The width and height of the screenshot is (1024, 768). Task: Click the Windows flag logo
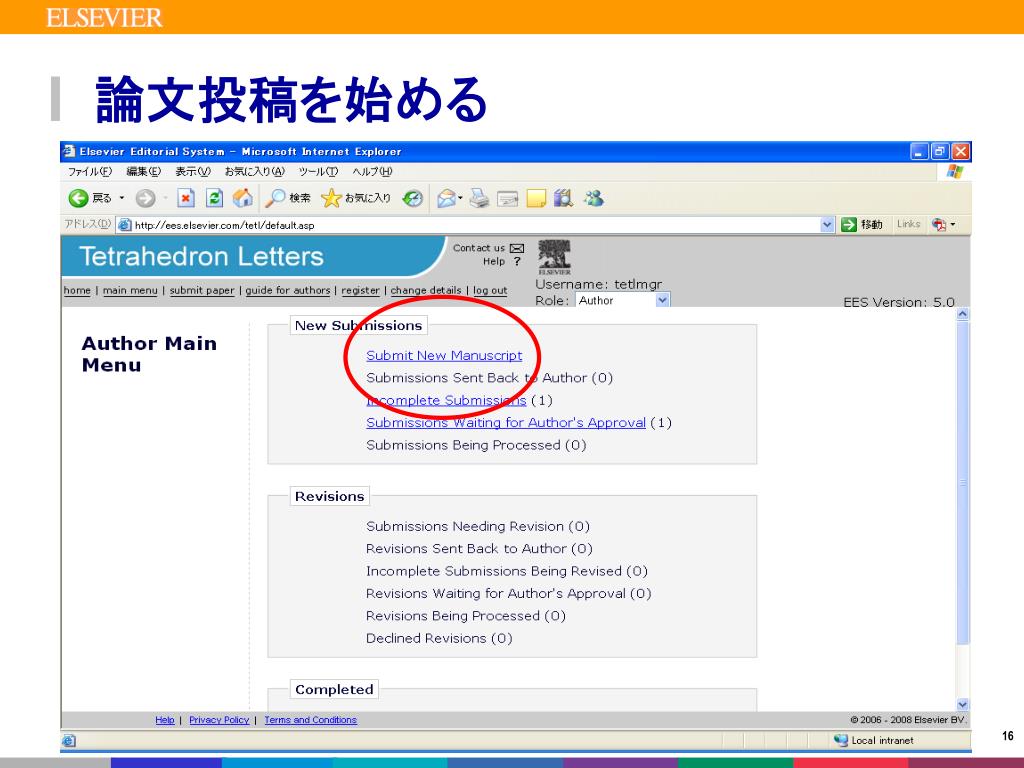point(954,172)
